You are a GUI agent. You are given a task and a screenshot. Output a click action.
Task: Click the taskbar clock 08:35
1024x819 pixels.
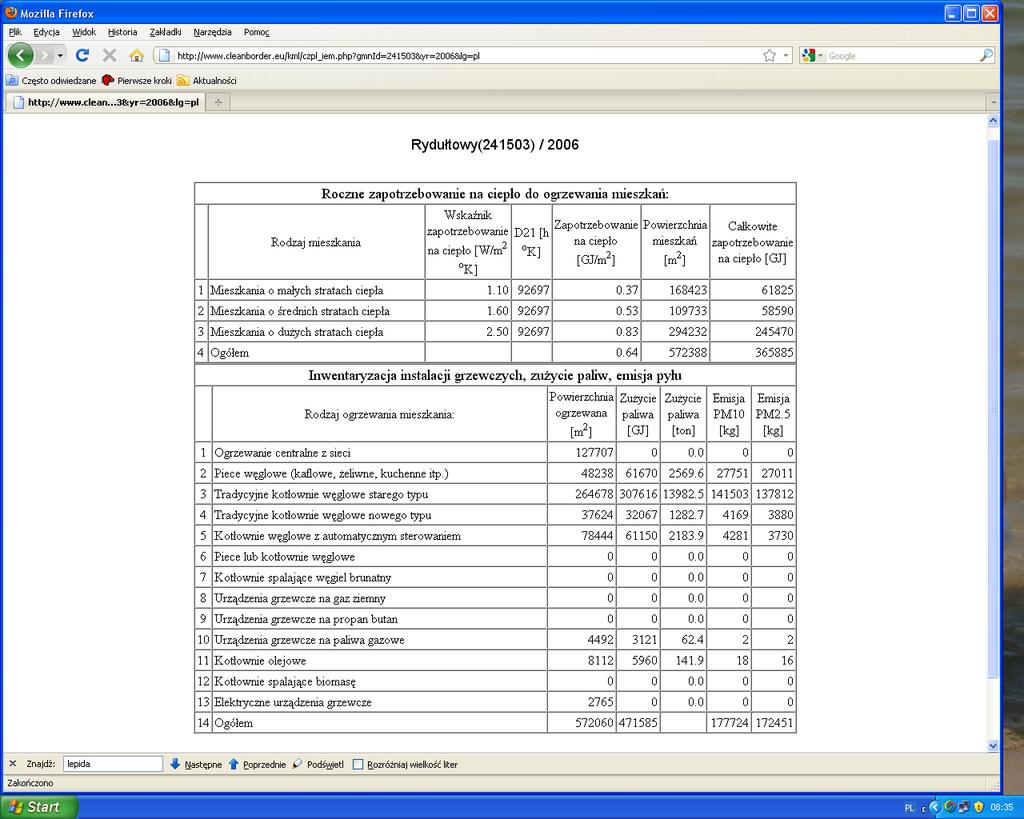tap(1001, 808)
